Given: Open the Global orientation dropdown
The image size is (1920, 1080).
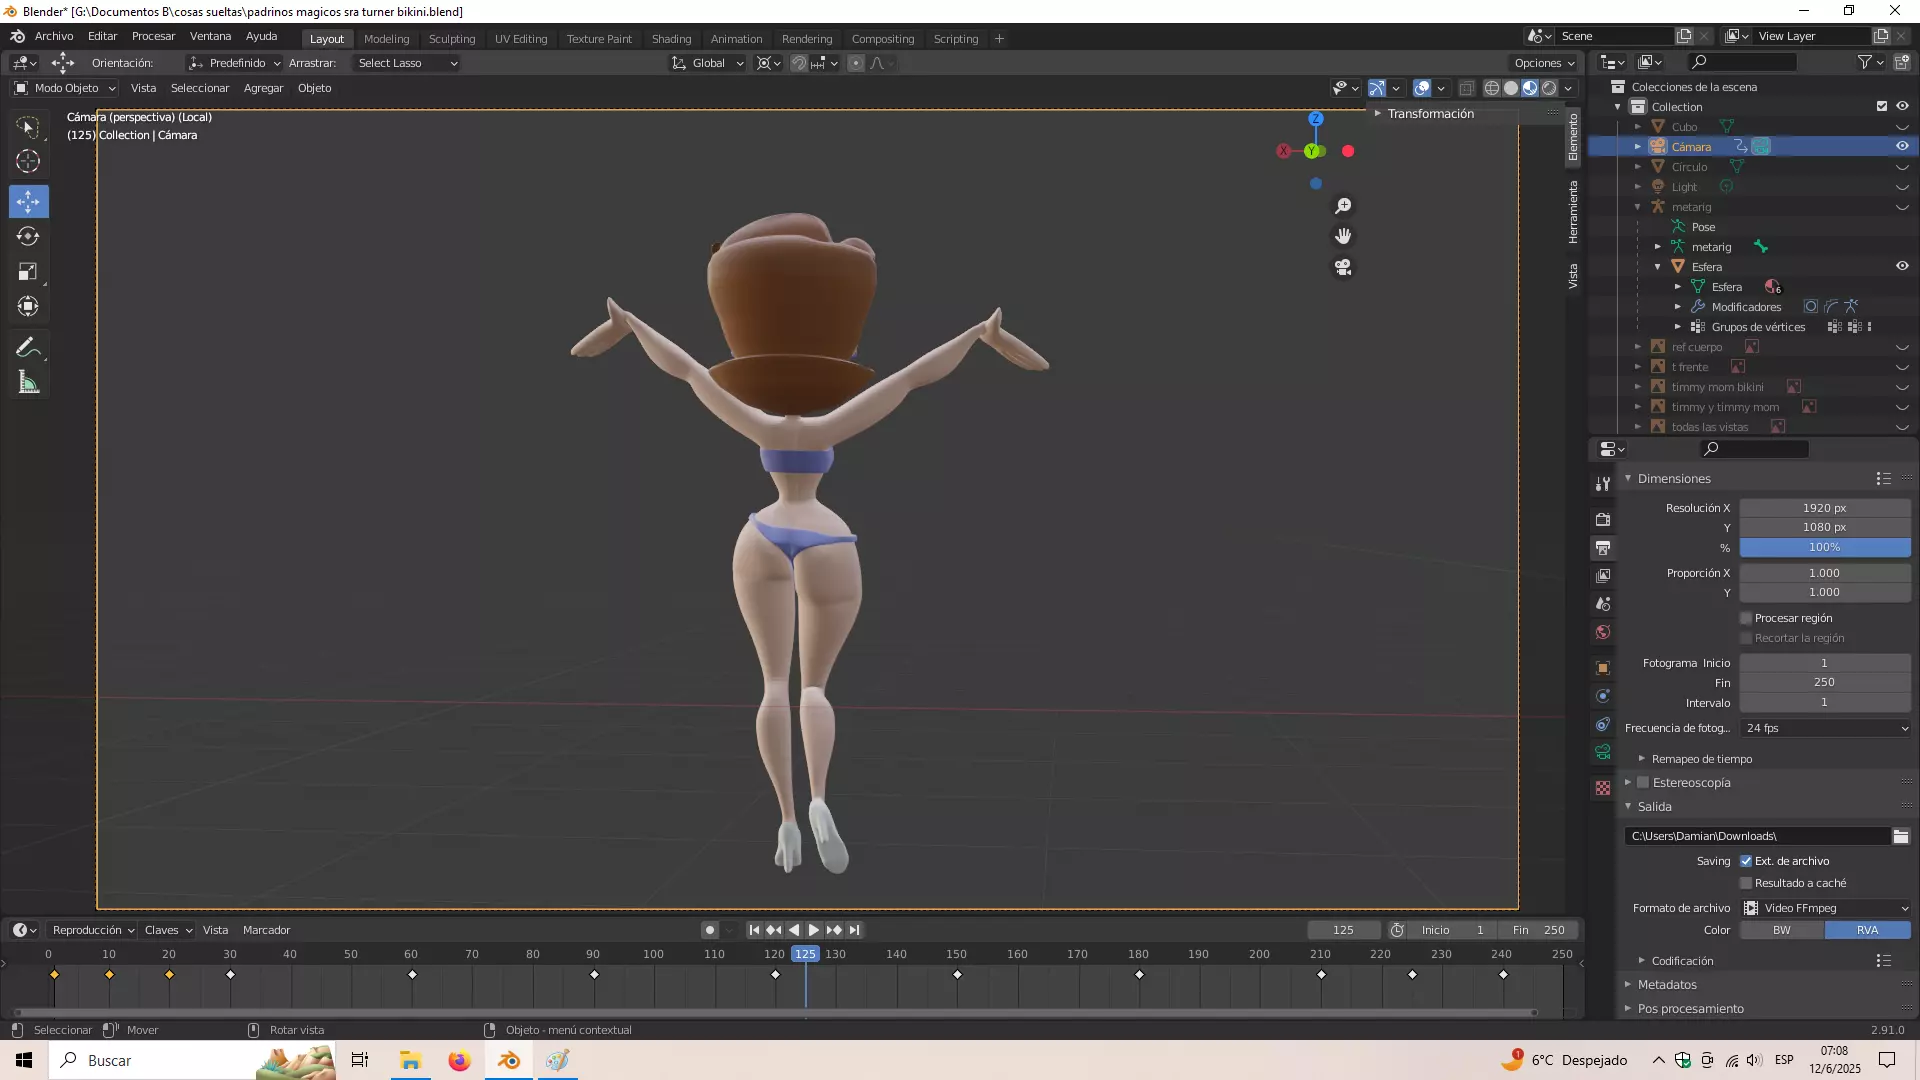Looking at the screenshot, I should pyautogui.click(x=707, y=63).
